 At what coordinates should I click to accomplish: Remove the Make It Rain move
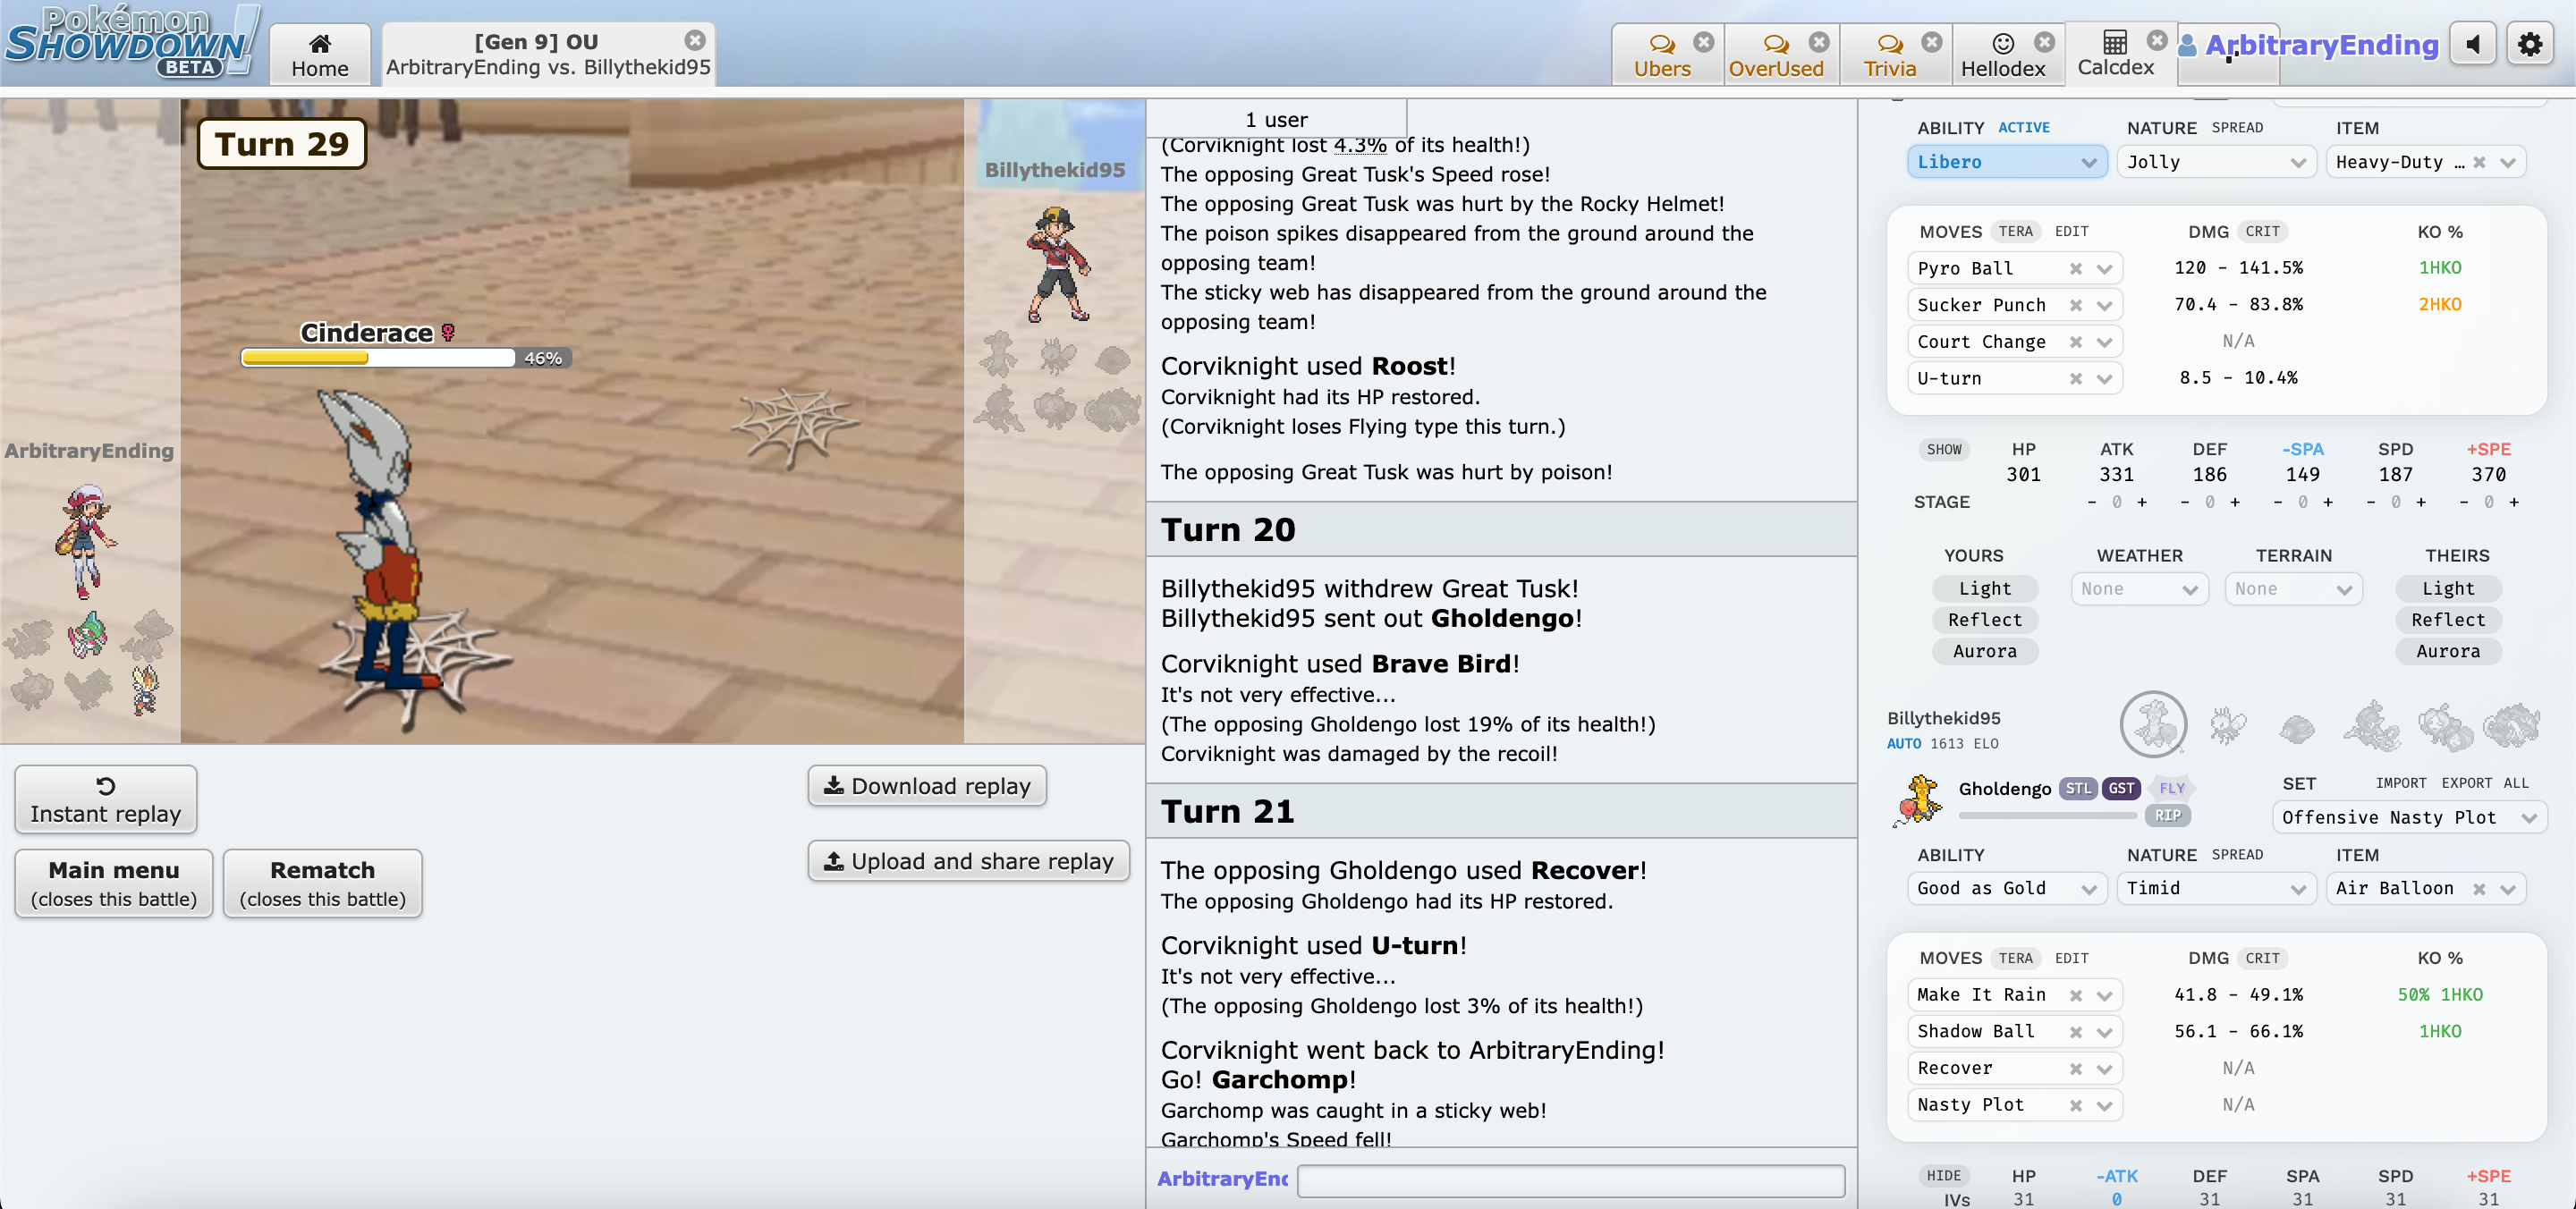2076,995
